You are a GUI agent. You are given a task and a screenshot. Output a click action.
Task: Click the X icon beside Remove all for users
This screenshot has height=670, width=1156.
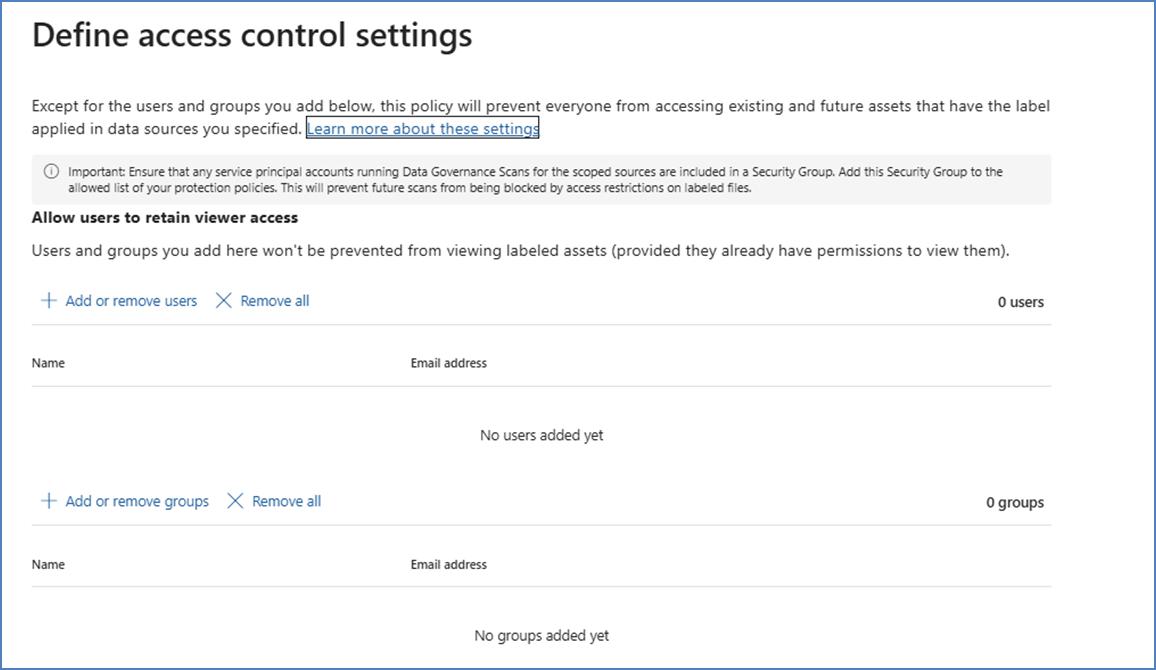(224, 301)
